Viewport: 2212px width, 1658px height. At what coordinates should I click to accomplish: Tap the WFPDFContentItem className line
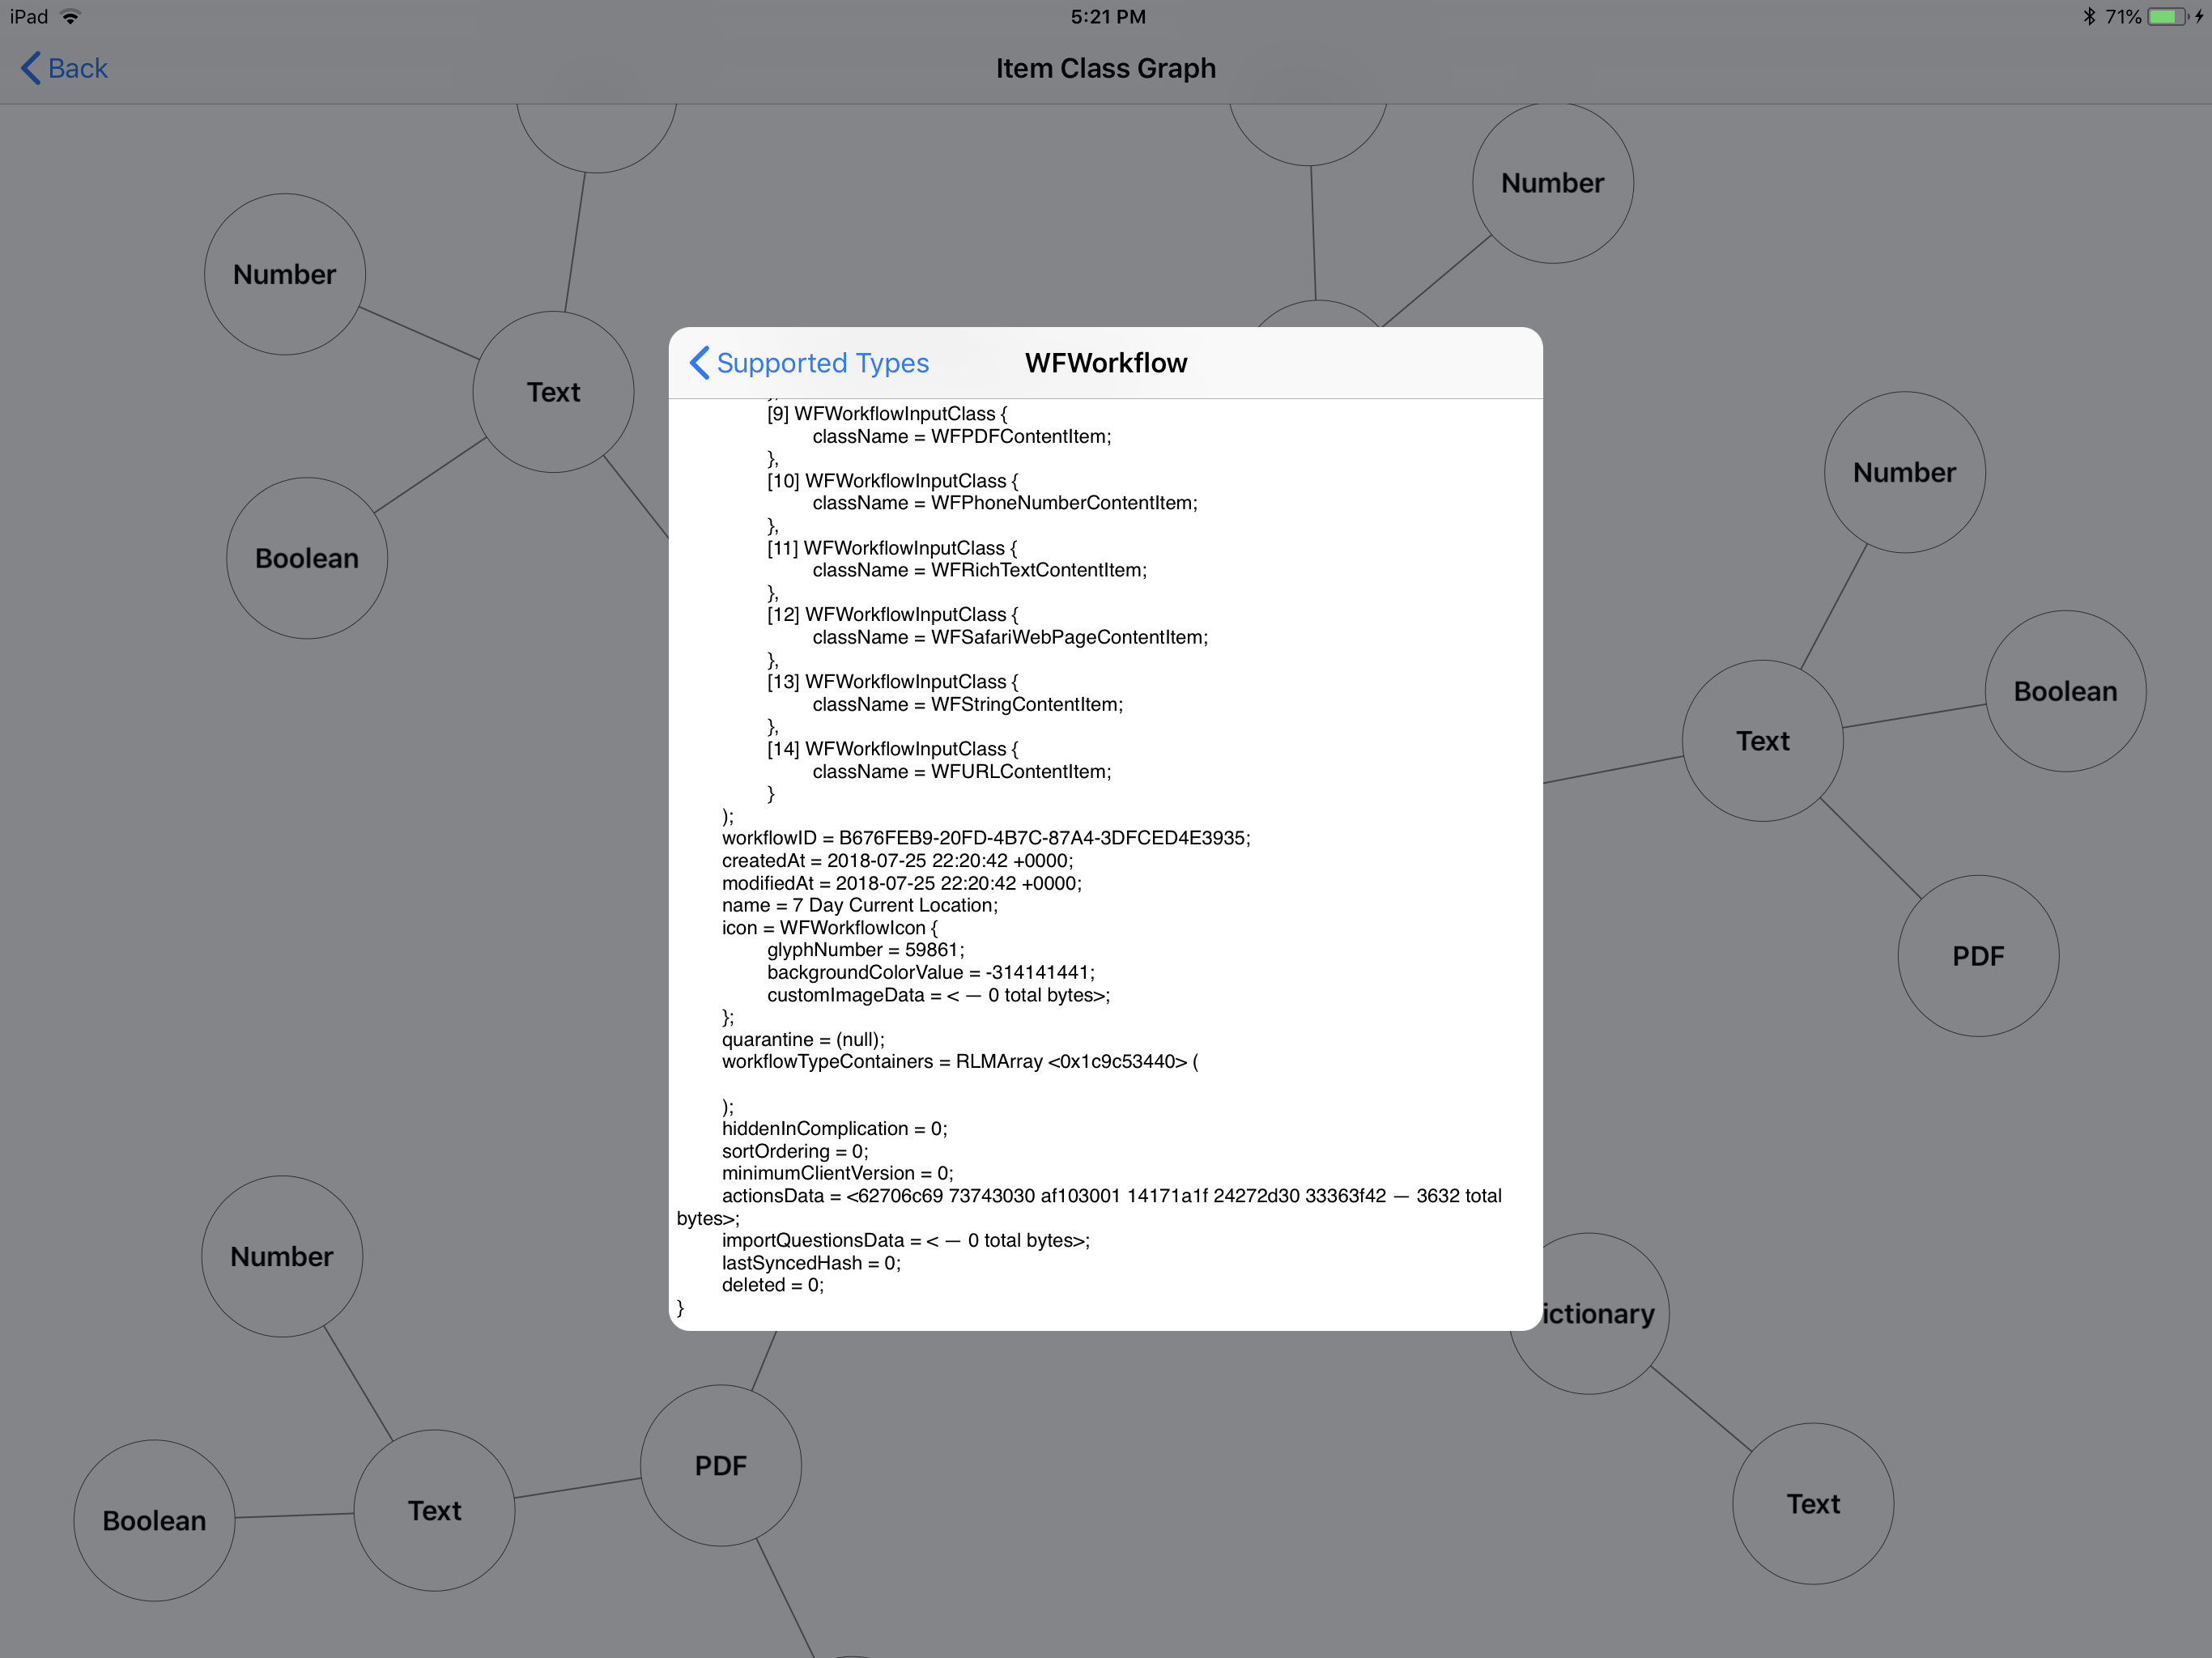tap(962, 436)
